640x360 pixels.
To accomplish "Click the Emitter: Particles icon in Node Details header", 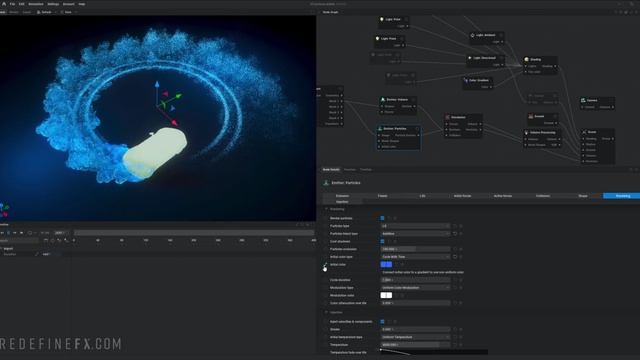I will [x=326, y=183].
